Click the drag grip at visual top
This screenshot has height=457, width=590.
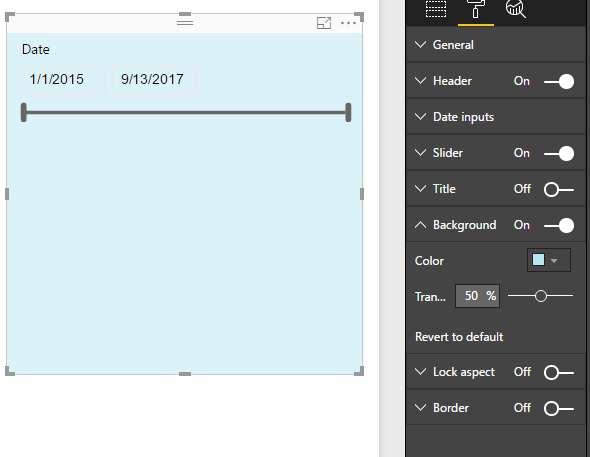pos(185,23)
